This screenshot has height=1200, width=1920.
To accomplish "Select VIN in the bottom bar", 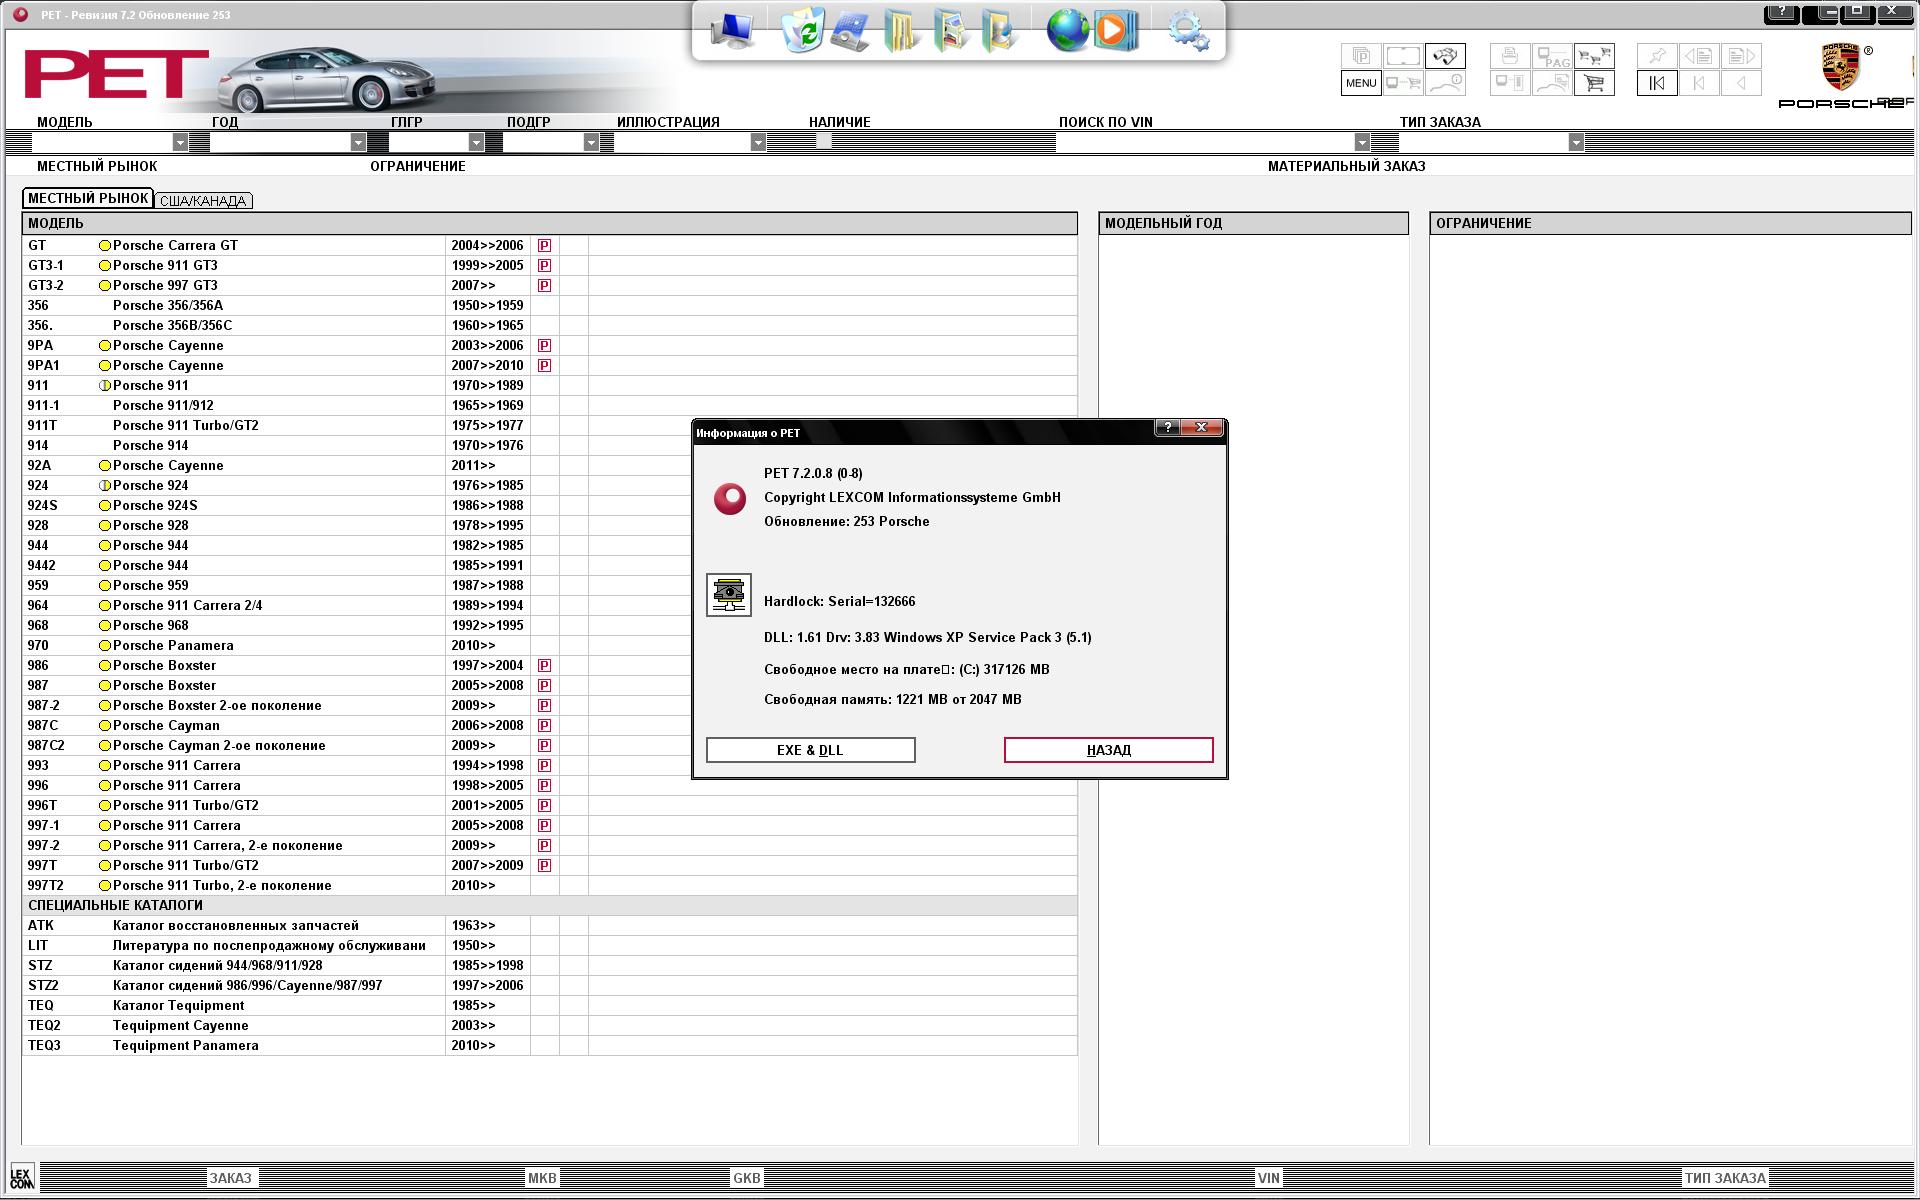I will (x=1269, y=1178).
